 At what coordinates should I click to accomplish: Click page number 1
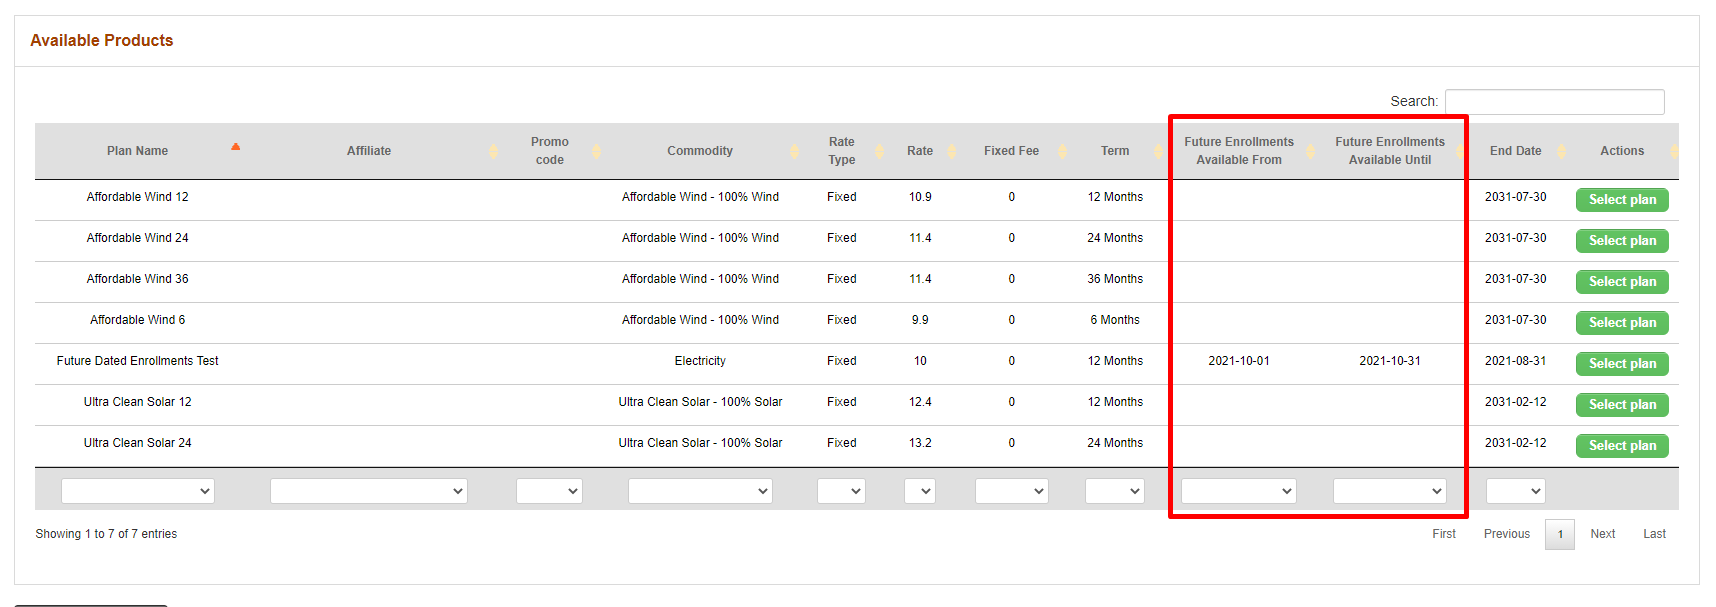click(x=1560, y=534)
